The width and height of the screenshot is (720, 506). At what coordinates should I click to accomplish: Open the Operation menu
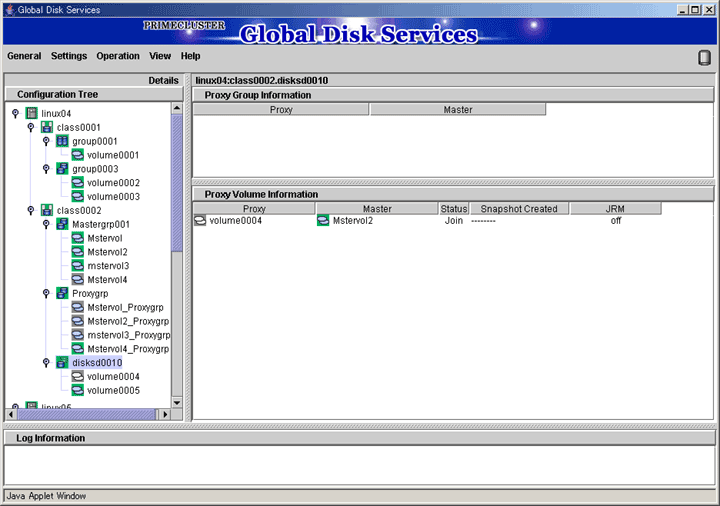click(118, 56)
